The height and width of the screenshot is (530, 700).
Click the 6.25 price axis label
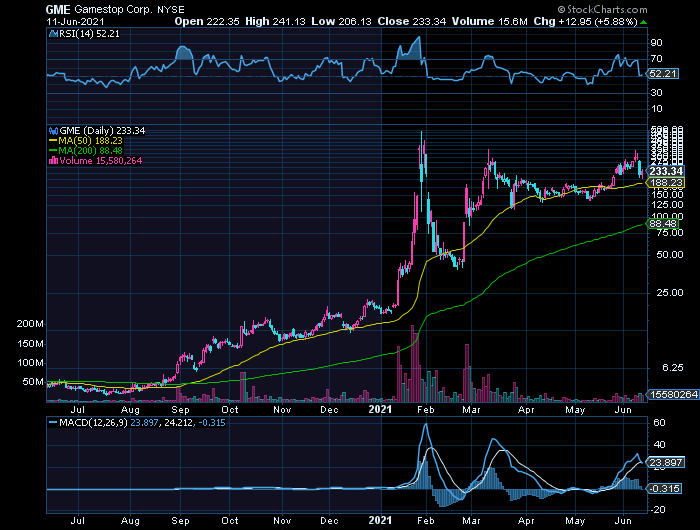click(672, 367)
